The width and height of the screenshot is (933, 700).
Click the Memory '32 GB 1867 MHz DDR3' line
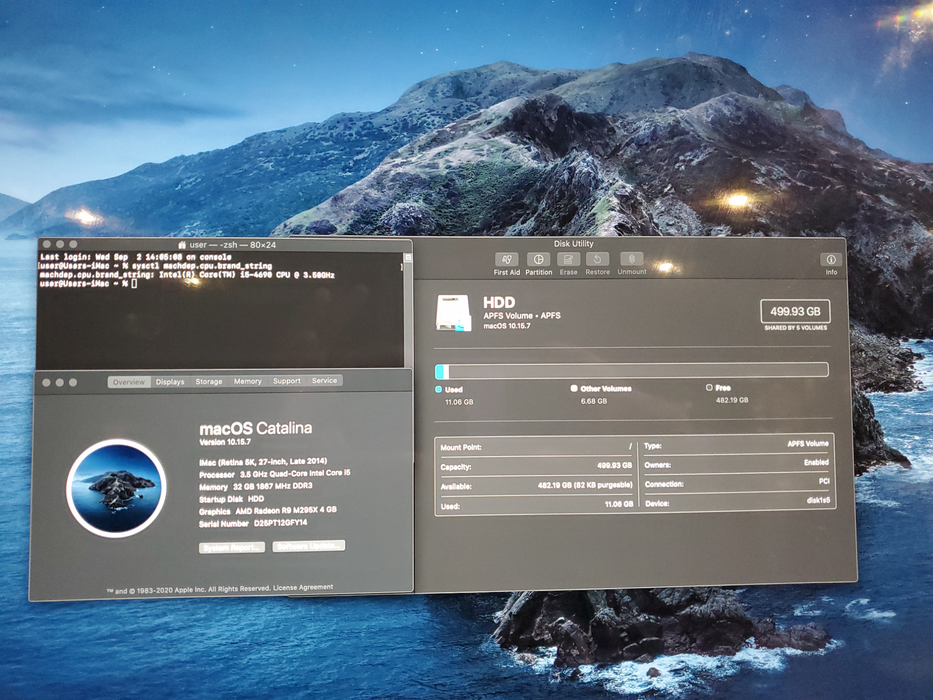tap(256, 486)
